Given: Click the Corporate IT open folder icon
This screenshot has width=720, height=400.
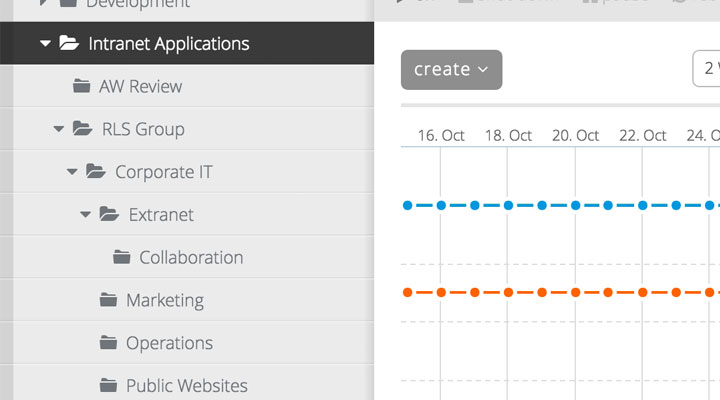Looking at the screenshot, I should [x=96, y=171].
